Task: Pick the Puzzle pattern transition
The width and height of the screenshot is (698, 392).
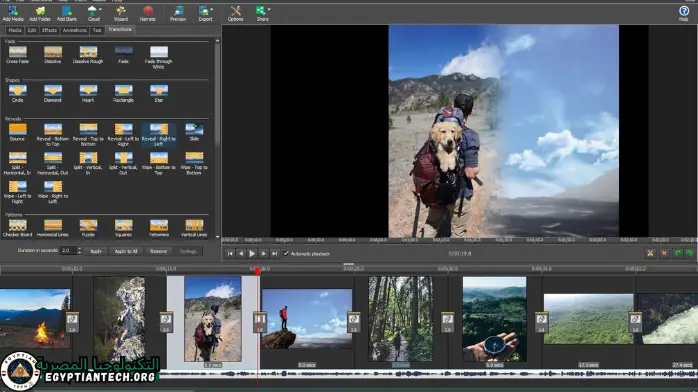Action: click(x=88, y=228)
